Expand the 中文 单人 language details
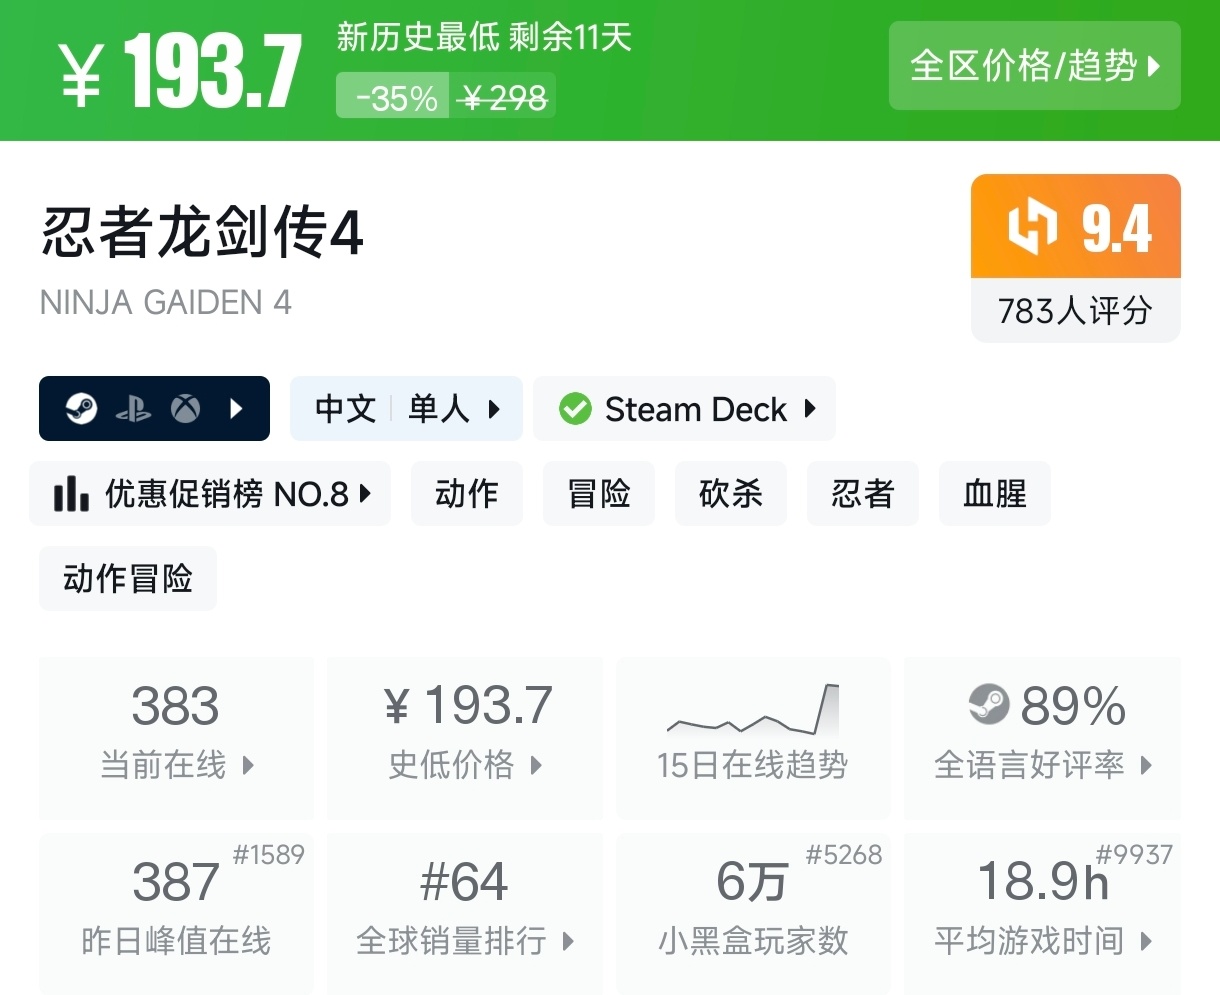Viewport: 1220px width, 995px height. click(x=406, y=408)
